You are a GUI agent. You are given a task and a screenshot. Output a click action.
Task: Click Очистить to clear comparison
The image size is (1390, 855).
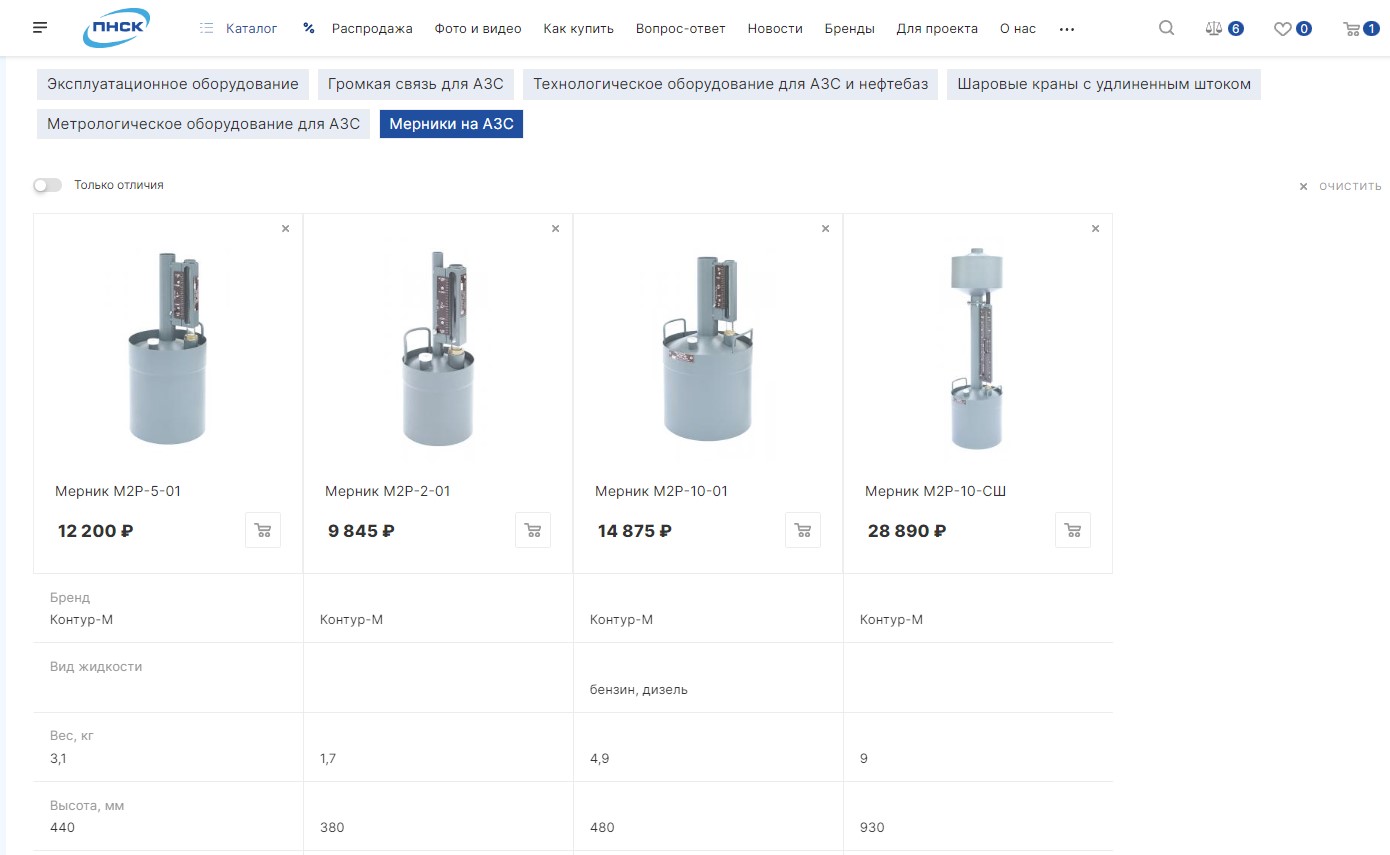click(x=1340, y=186)
